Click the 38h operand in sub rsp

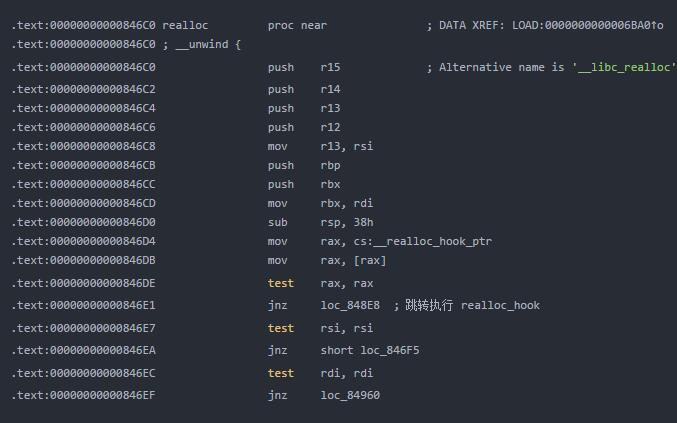pos(363,222)
